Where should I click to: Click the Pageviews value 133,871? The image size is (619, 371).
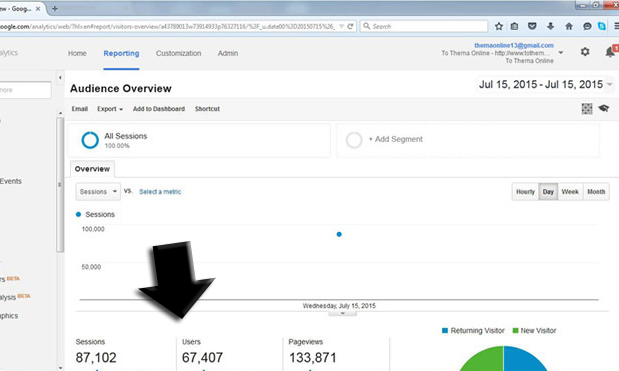(313, 358)
